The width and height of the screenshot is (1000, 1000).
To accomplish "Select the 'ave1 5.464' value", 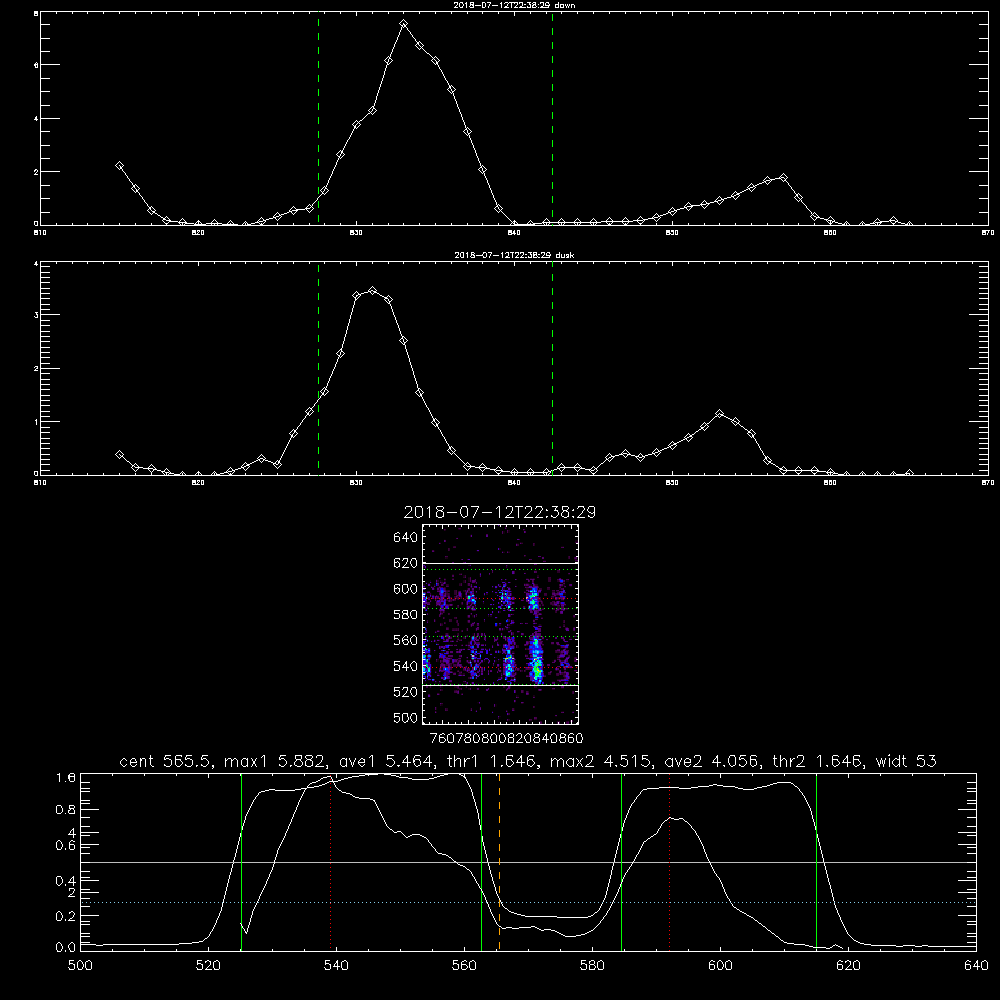I will click(387, 761).
